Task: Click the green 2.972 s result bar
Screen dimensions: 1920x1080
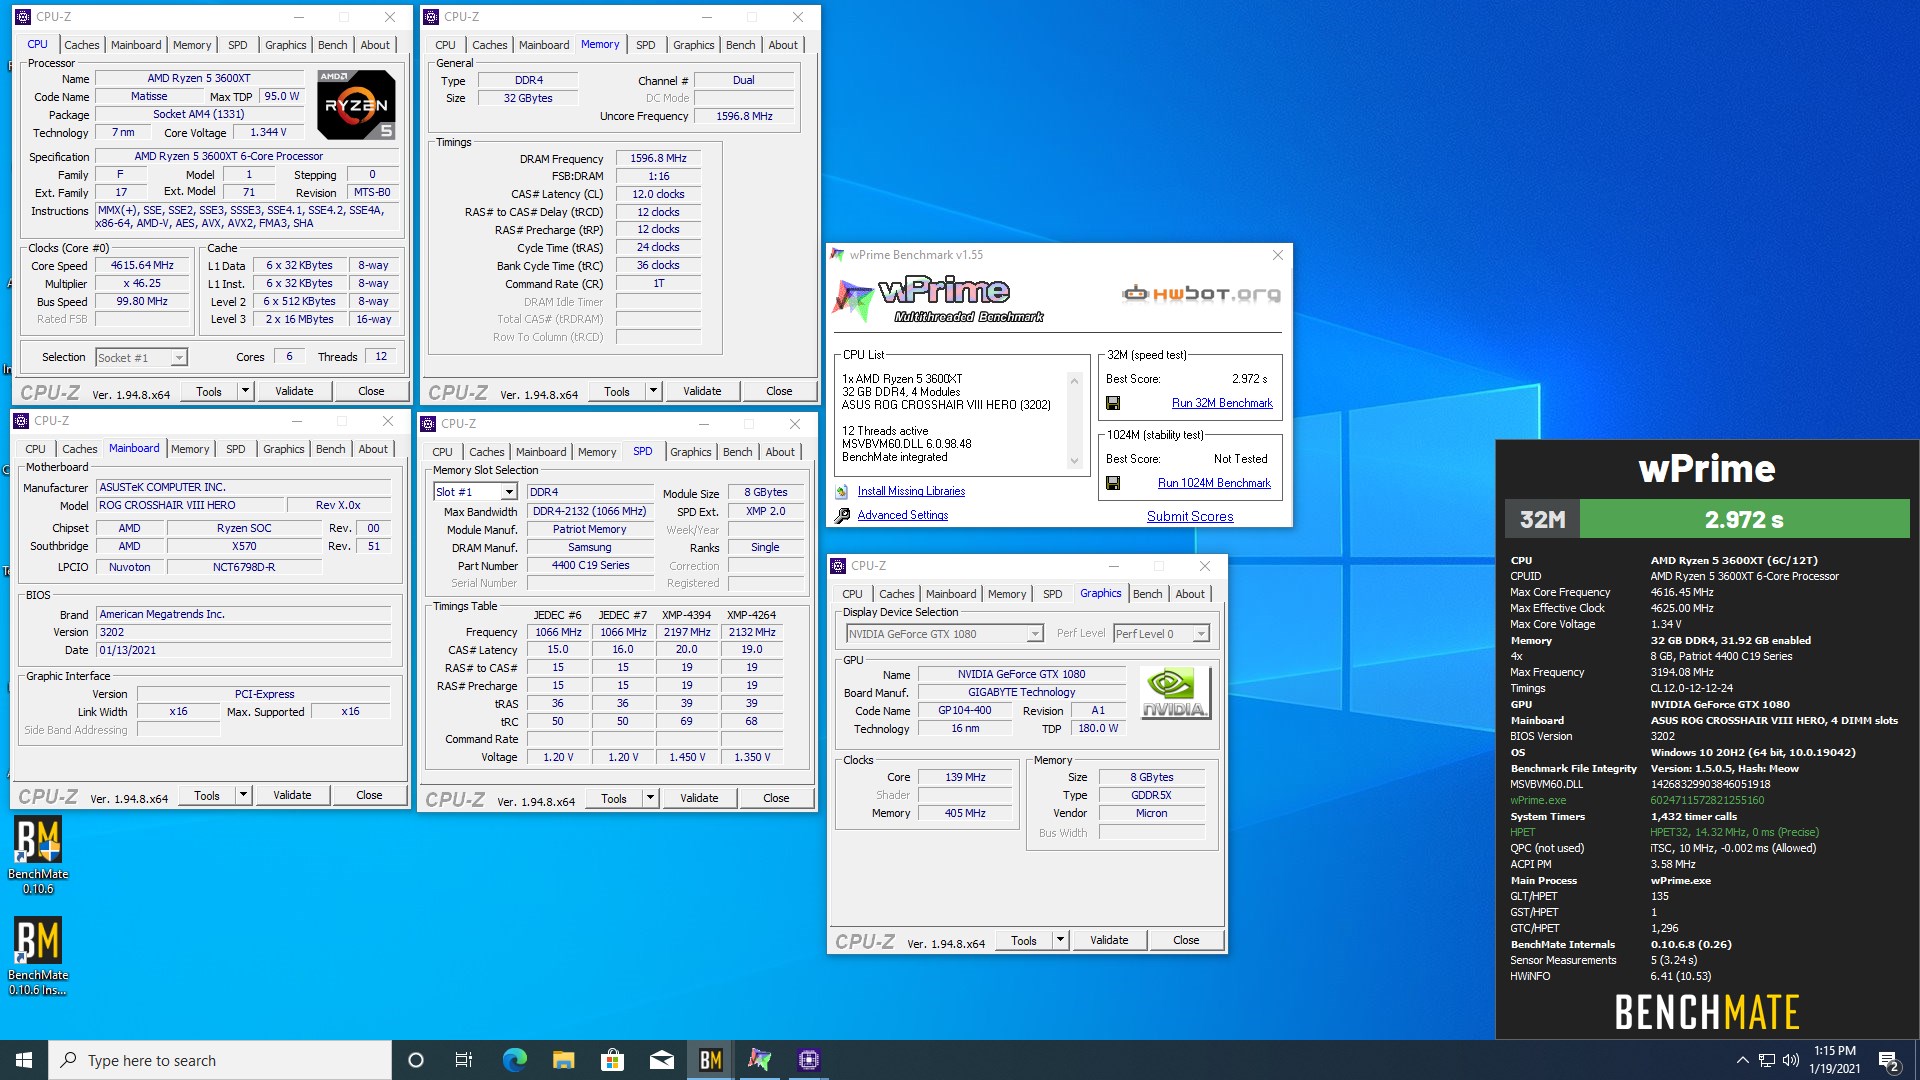Action: 1744,519
